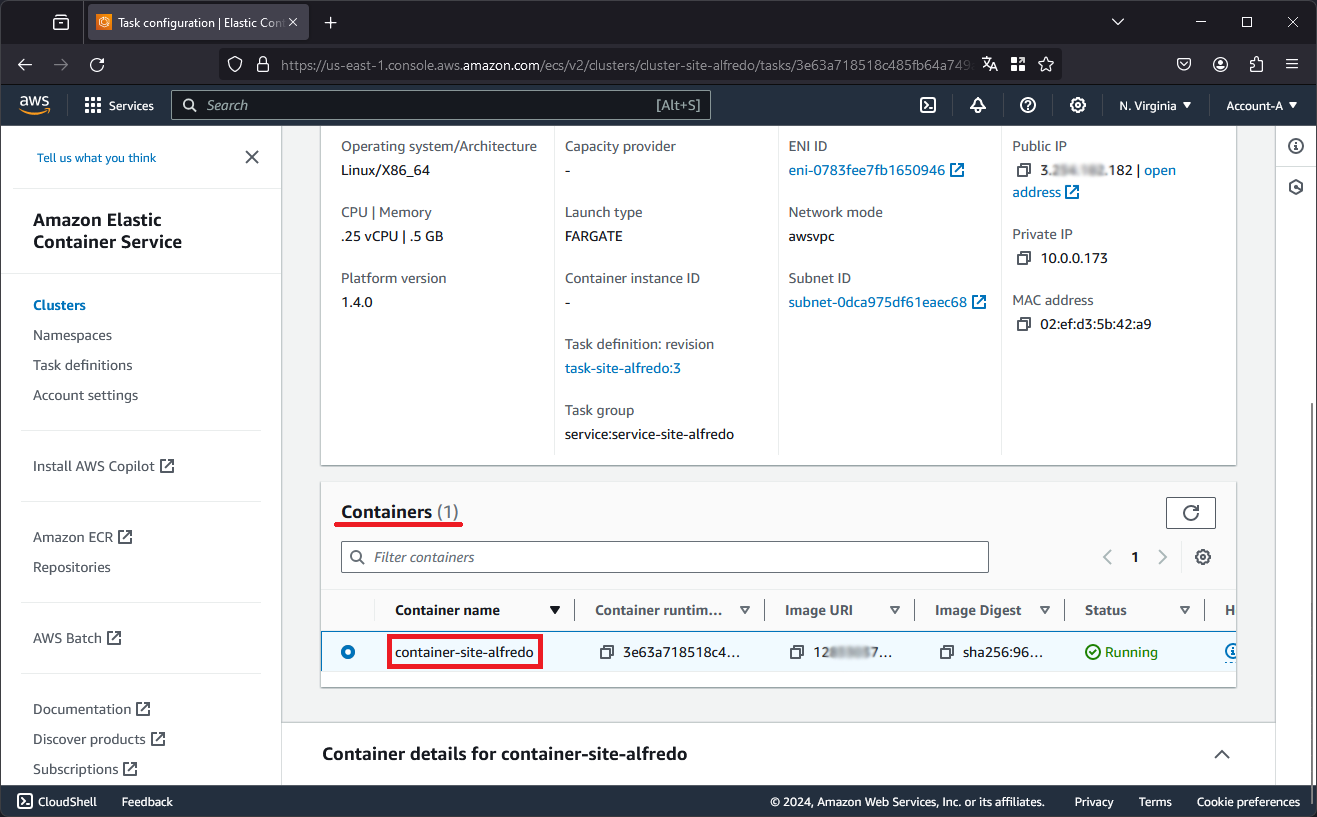
Task: Open Repositories in sidebar
Action: pyautogui.click(x=71, y=567)
